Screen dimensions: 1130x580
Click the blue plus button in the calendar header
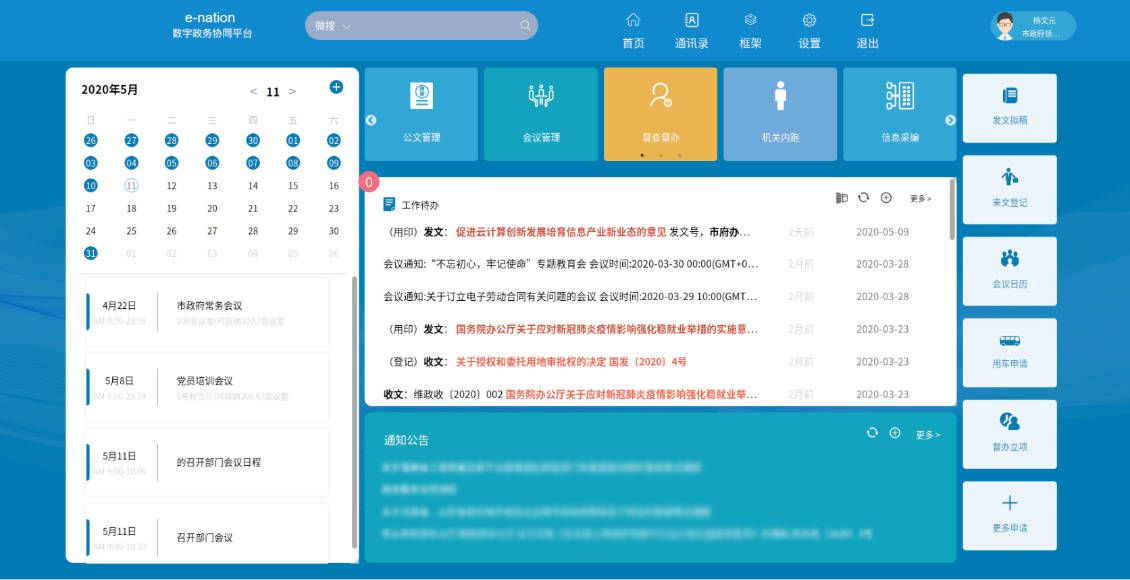[336, 87]
